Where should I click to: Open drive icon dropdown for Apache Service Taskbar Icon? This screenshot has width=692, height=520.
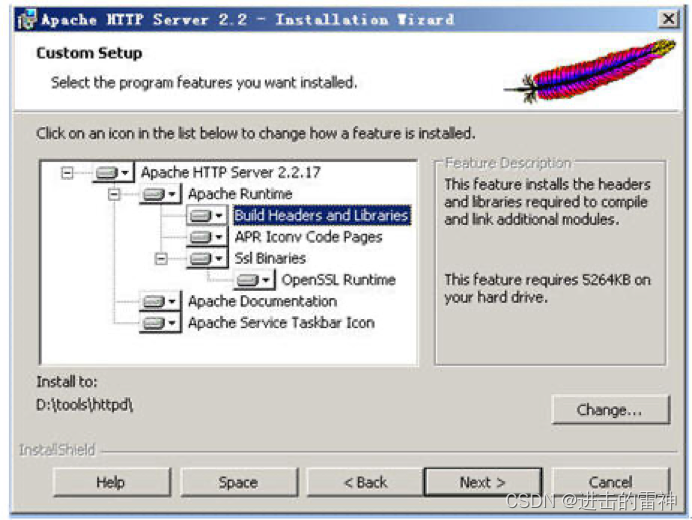(159, 323)
